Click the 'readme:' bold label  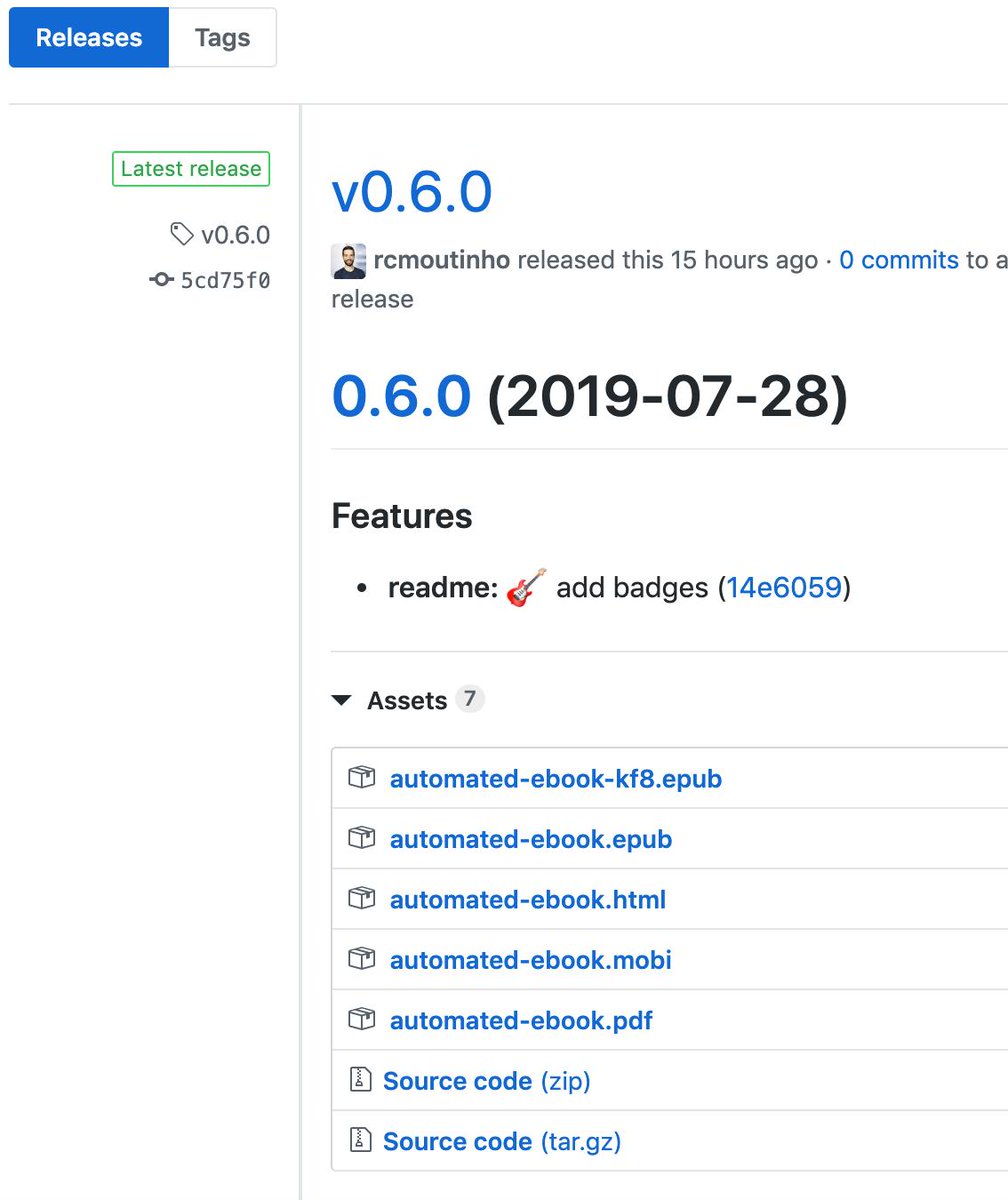[443, 587]
